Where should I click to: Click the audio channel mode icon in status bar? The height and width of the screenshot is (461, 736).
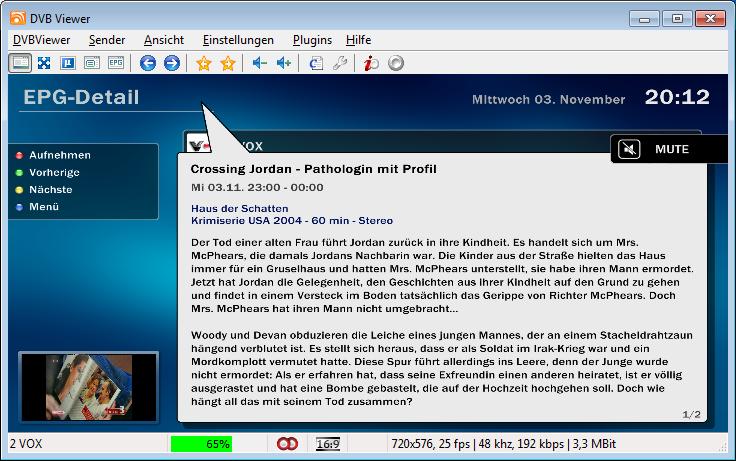click(x=287, y=444)
